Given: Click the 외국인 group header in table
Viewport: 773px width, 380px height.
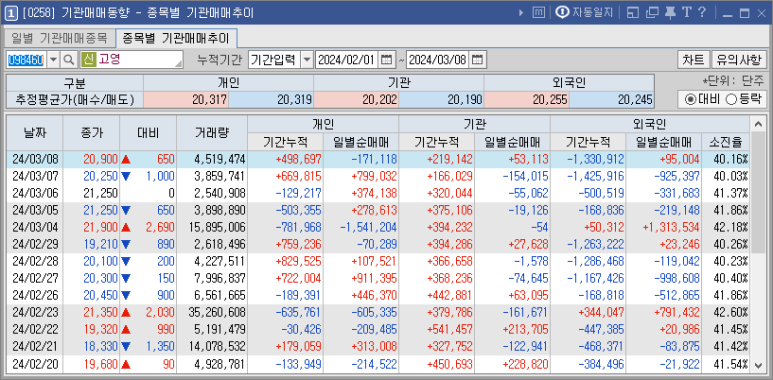Looking at the screenshot, I should [x=650, y=124].
